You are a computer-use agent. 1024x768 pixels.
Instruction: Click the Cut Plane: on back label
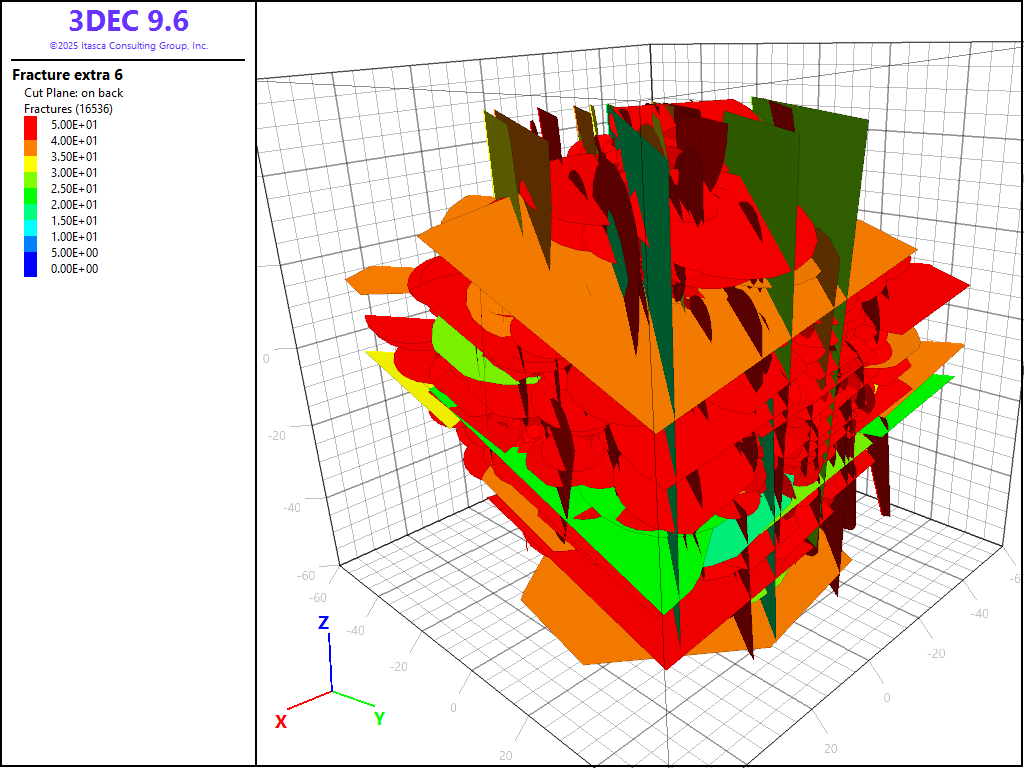74,93
